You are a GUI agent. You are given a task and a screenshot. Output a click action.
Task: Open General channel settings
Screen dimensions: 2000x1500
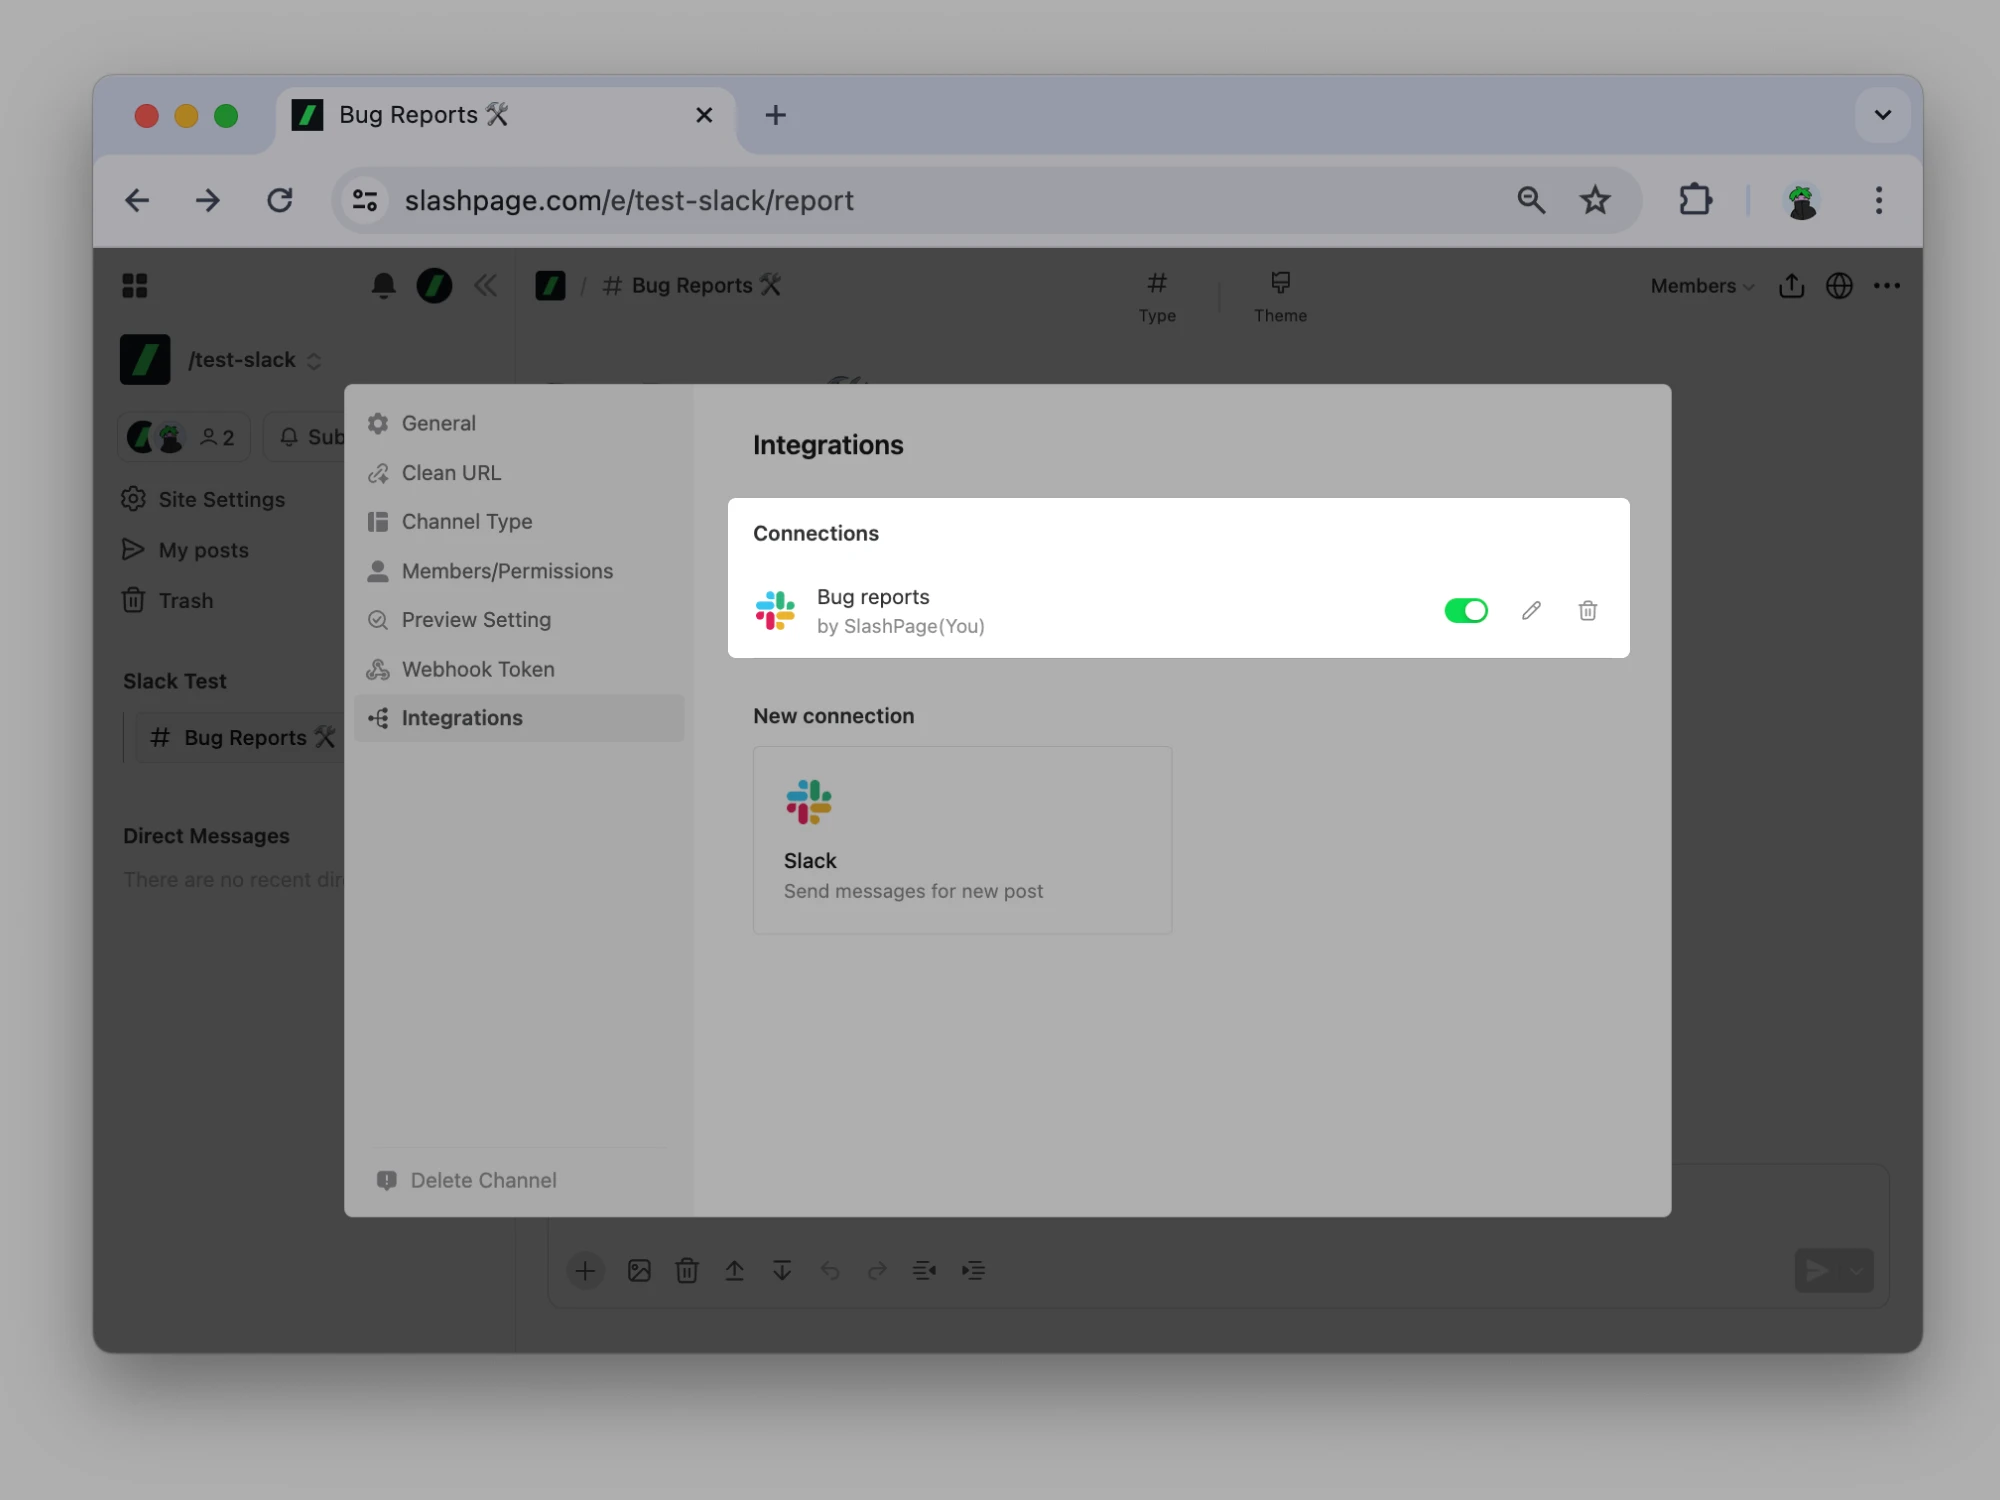(x=519, y=423)
